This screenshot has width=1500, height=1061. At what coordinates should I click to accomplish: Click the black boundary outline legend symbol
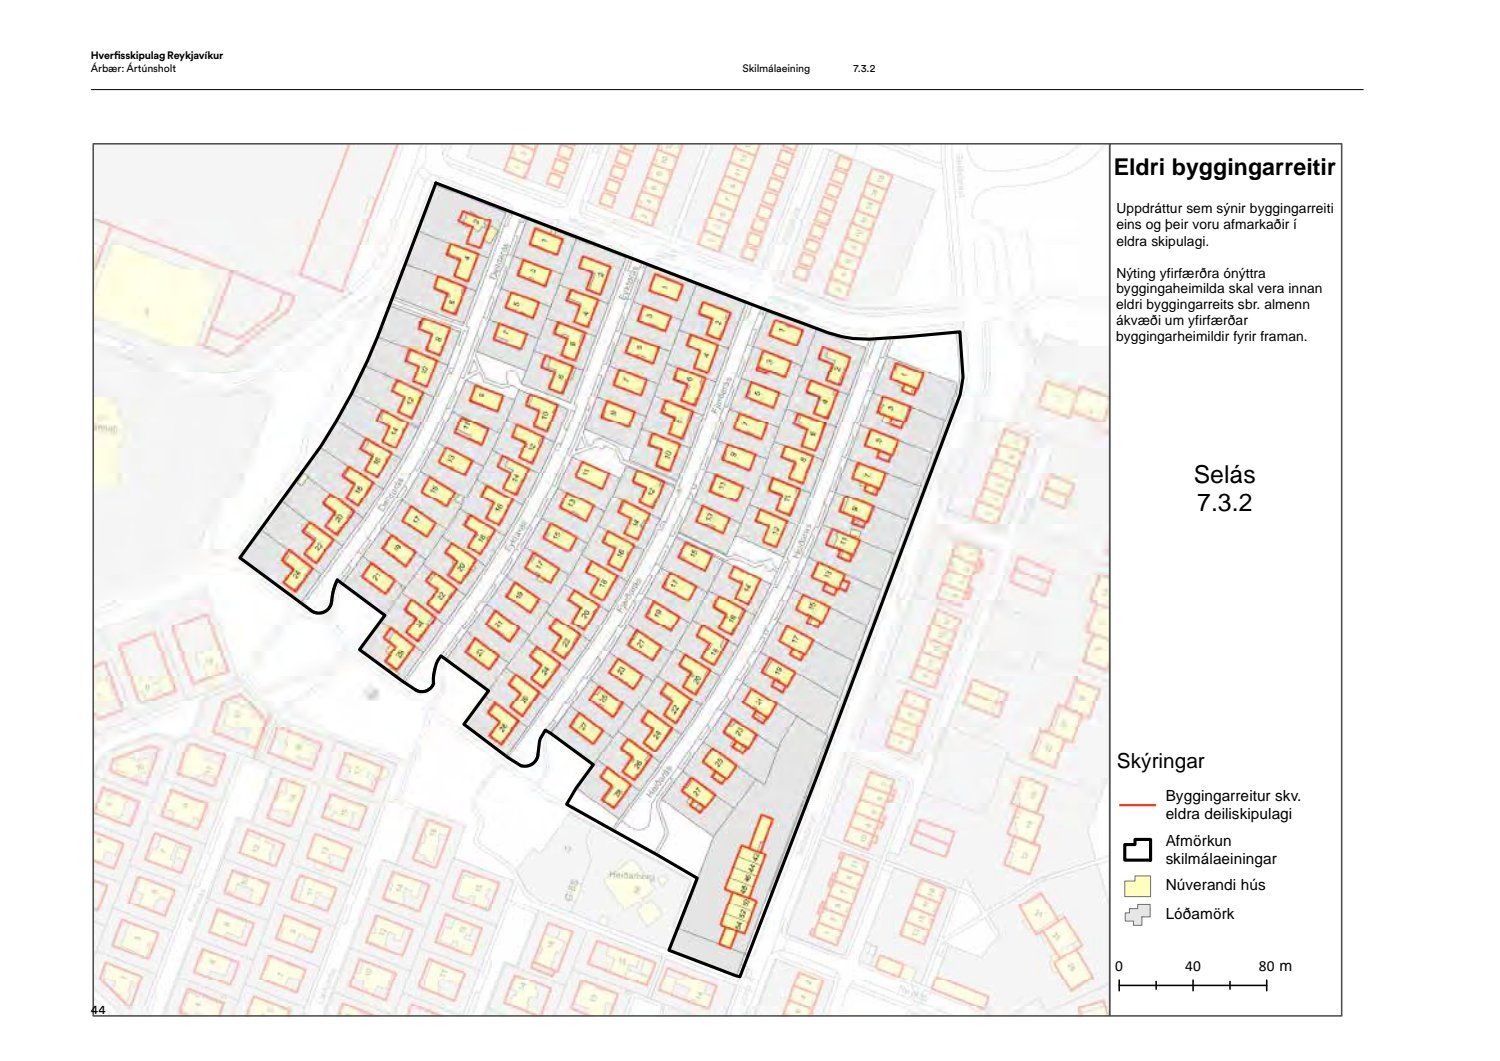tap(1137, 850)
